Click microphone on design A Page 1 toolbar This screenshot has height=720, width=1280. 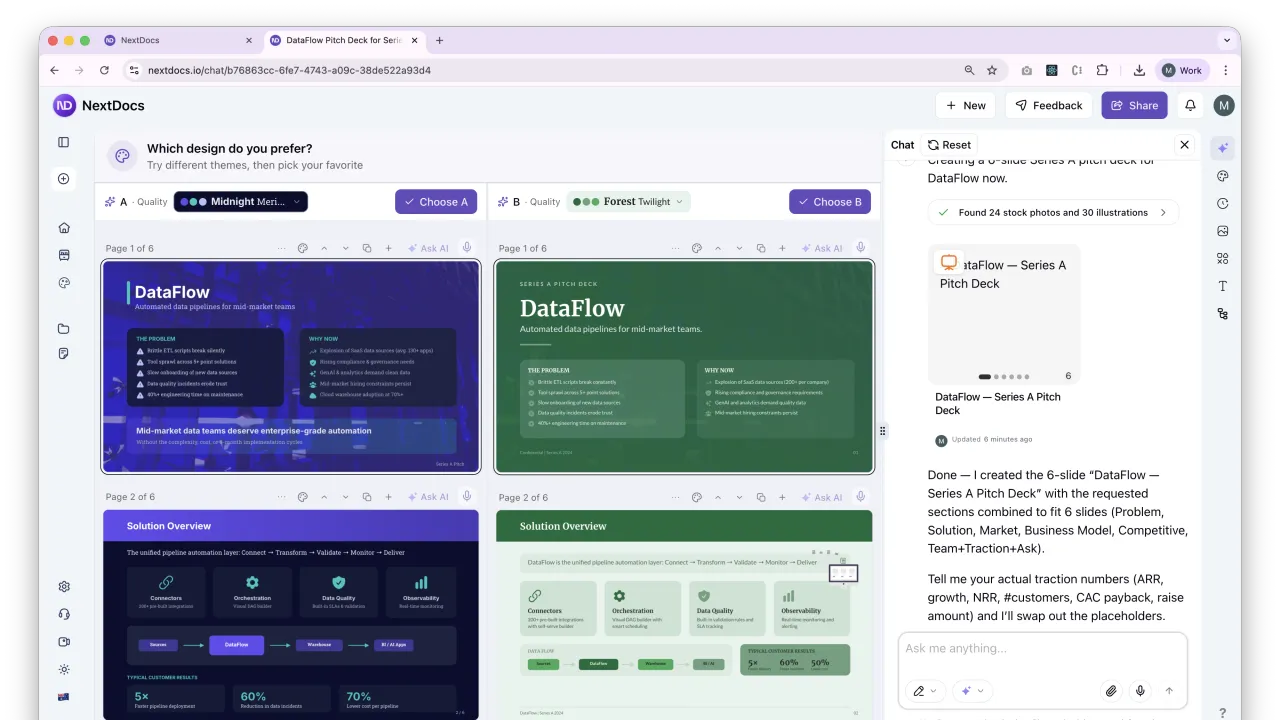coord(467,248)
